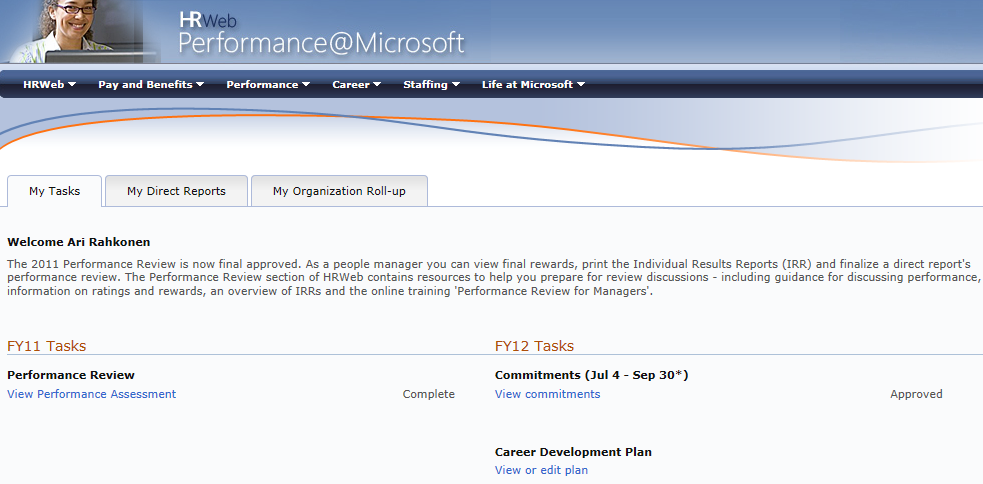Expand the HRWeb dropdown arrow
This screenshot has width=983, height=484.
(x=72, y=85)
